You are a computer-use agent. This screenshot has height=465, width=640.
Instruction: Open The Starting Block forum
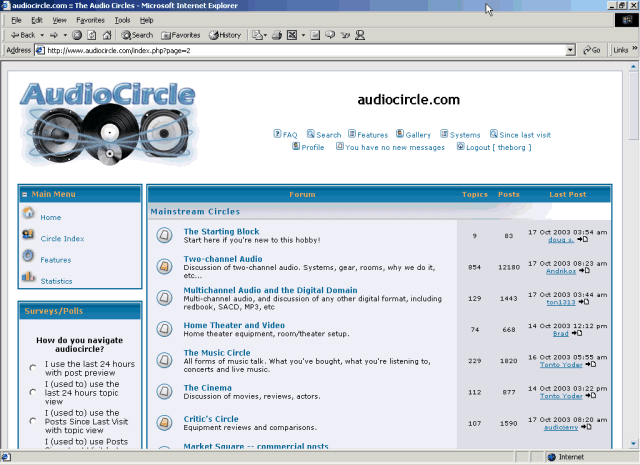pyautogui.click(x=221, y=231)
